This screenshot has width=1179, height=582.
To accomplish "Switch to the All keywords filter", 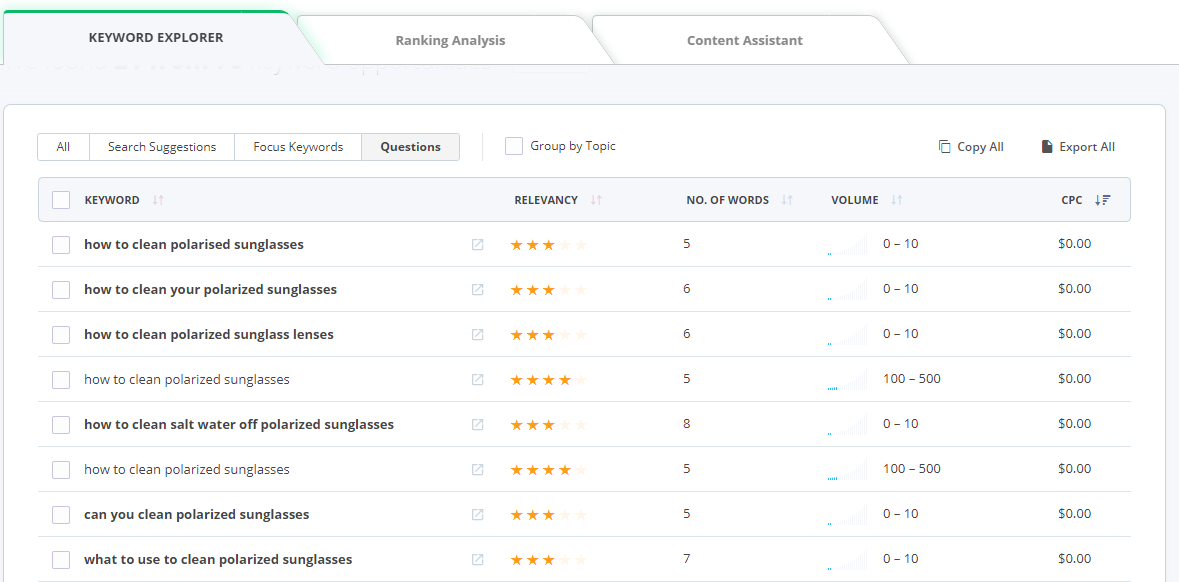I will coord(63,146).
